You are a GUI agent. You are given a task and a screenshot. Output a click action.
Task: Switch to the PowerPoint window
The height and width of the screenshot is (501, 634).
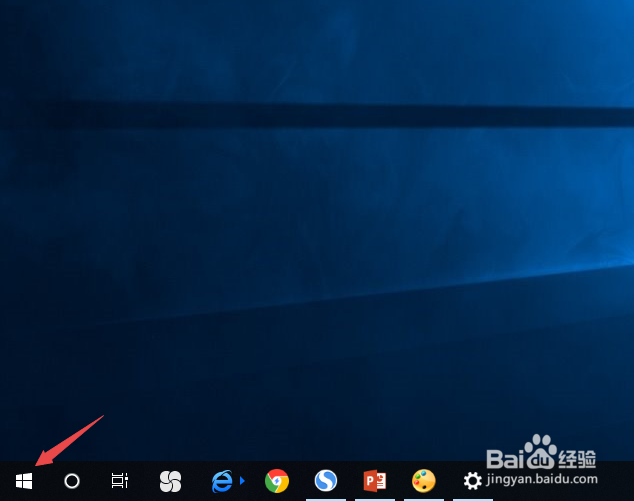375,481
